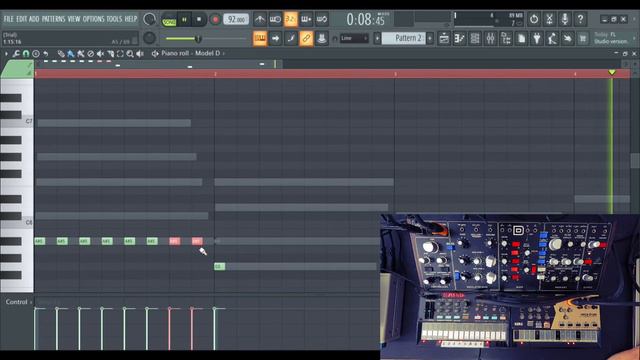
Task: Pause playback with the transport pause button
Action: (184, 19)
